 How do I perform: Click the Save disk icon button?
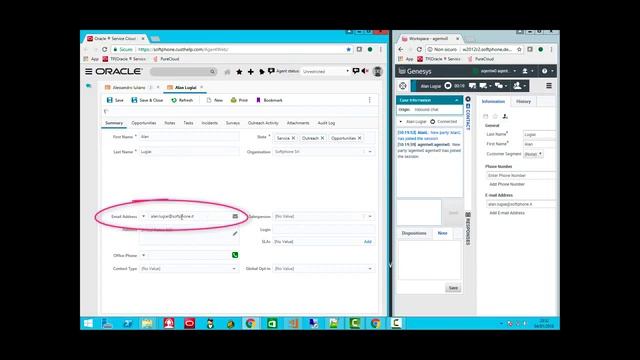point(115,100)
